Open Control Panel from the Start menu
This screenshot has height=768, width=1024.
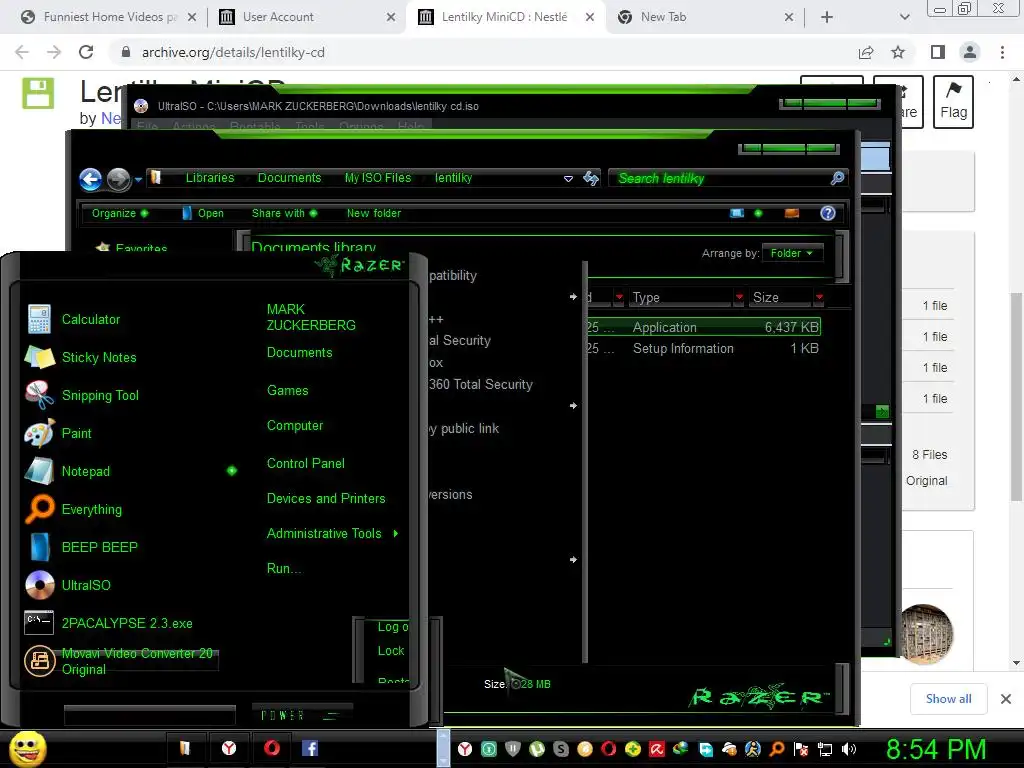(306, 463)
